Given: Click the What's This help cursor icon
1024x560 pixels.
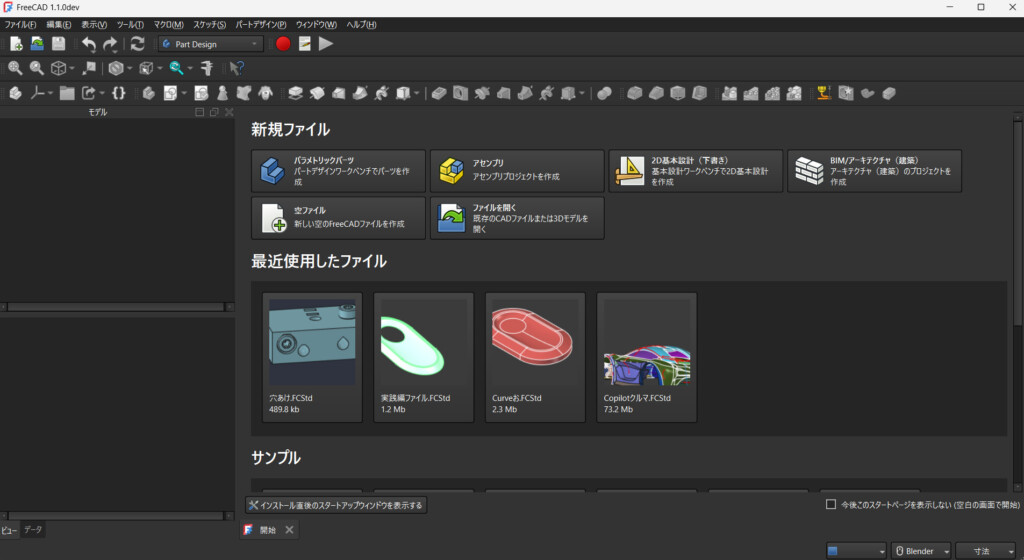Looking at the screenshot, I should [x=236, y=68].
